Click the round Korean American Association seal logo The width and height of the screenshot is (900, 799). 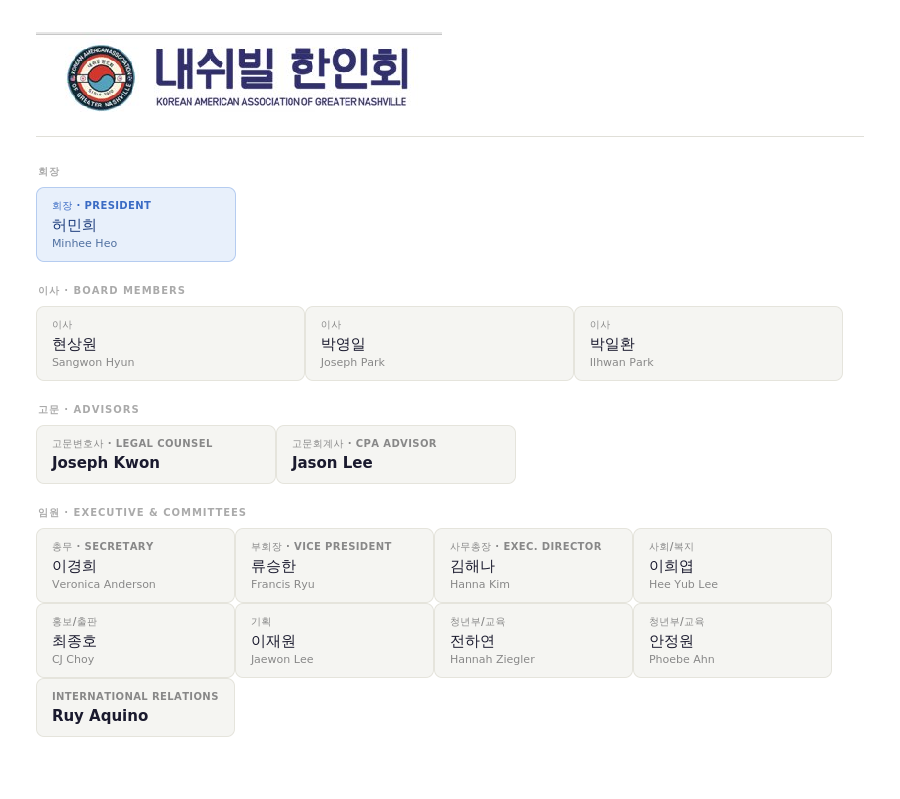(101, 77)
